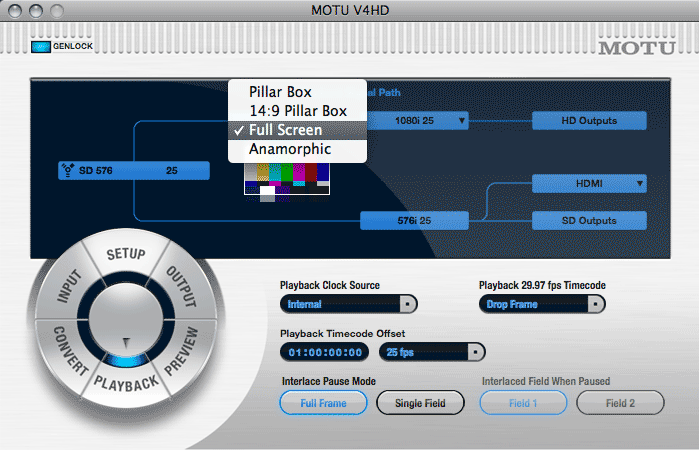Screen dimensions: 699x450
Task: Choose Pillar Box from the popup menu
Action: 280,92
